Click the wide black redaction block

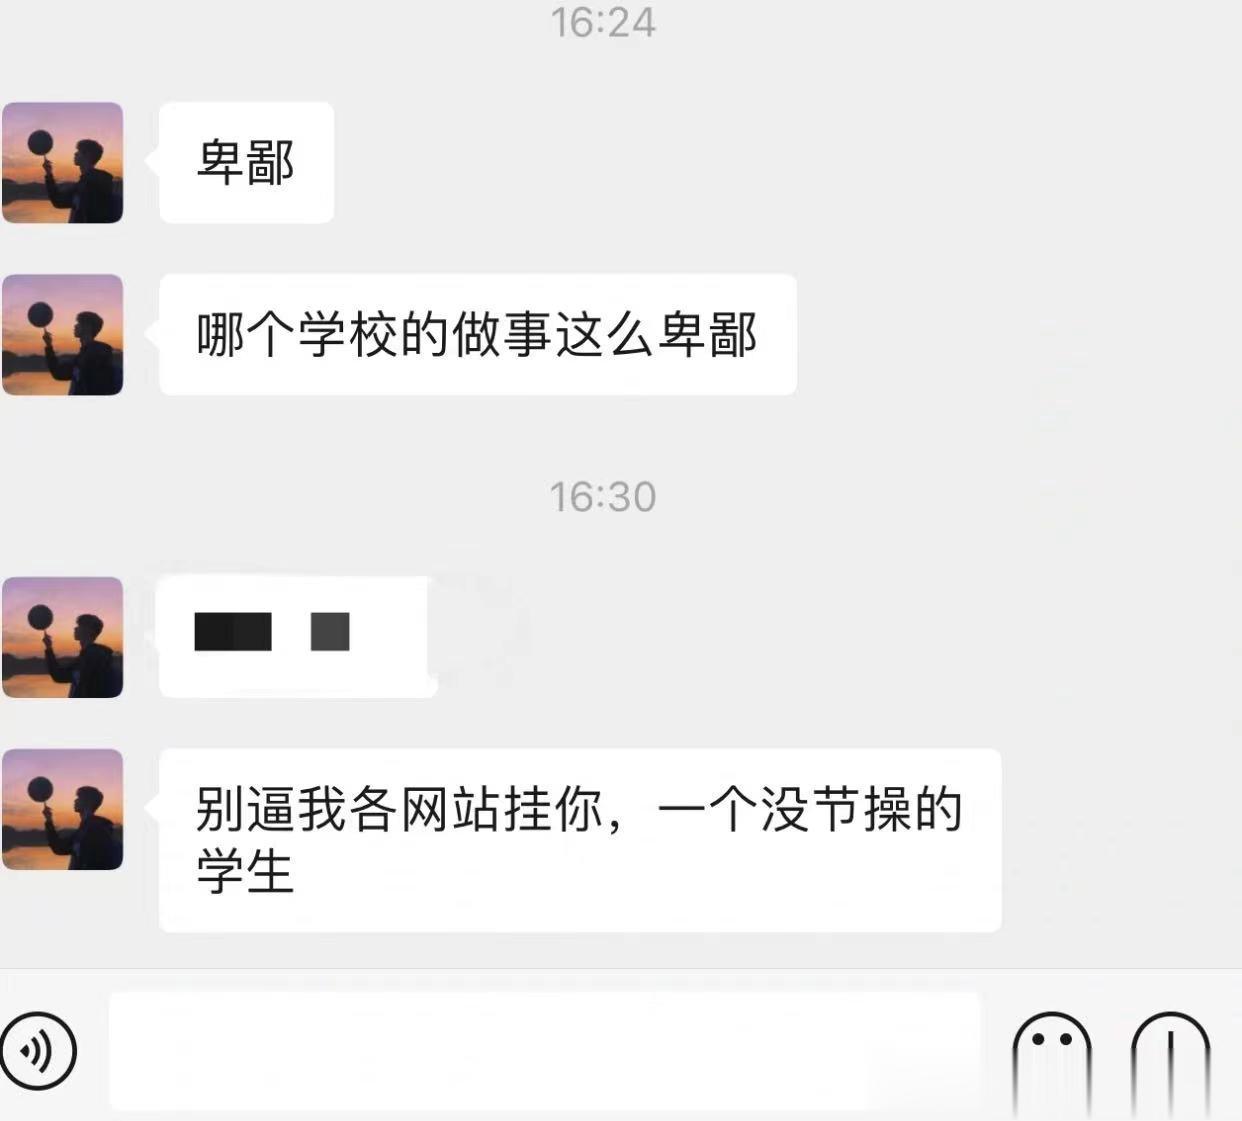(233, 632)
